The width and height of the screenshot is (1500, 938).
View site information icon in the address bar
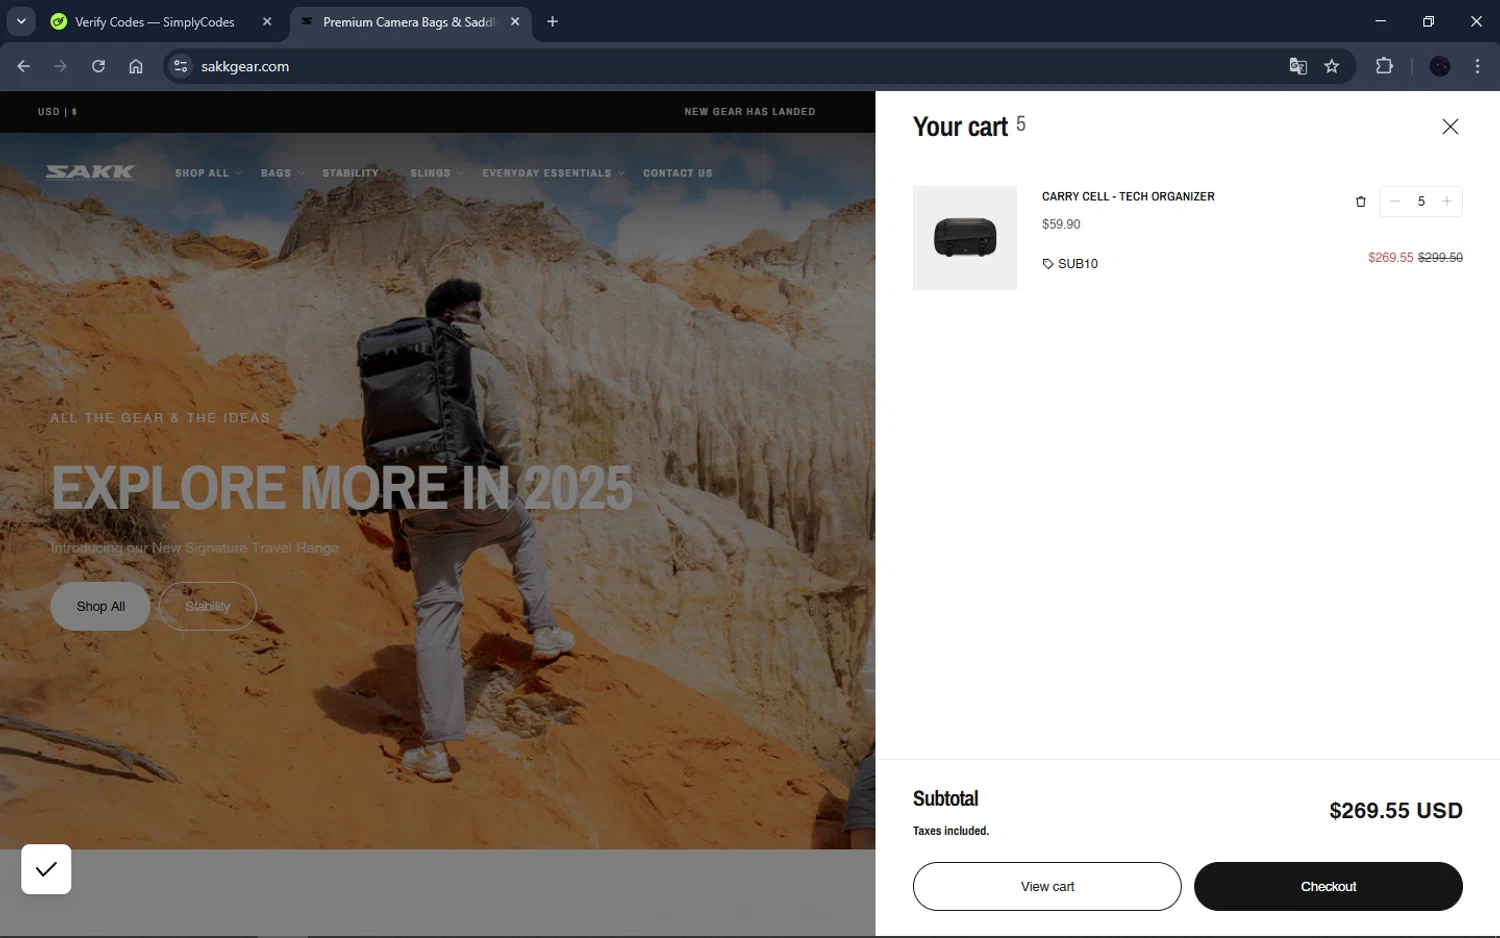(180, 66)
